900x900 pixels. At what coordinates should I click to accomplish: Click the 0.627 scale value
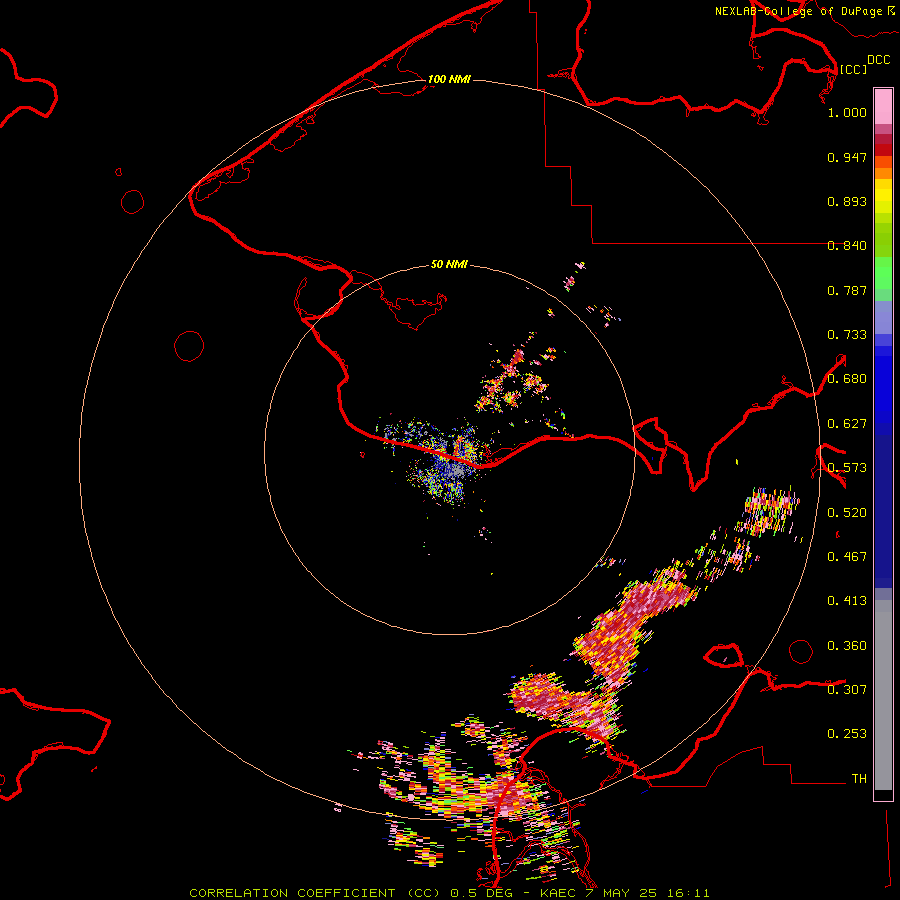pyautogui.click(x=847, y=424)
